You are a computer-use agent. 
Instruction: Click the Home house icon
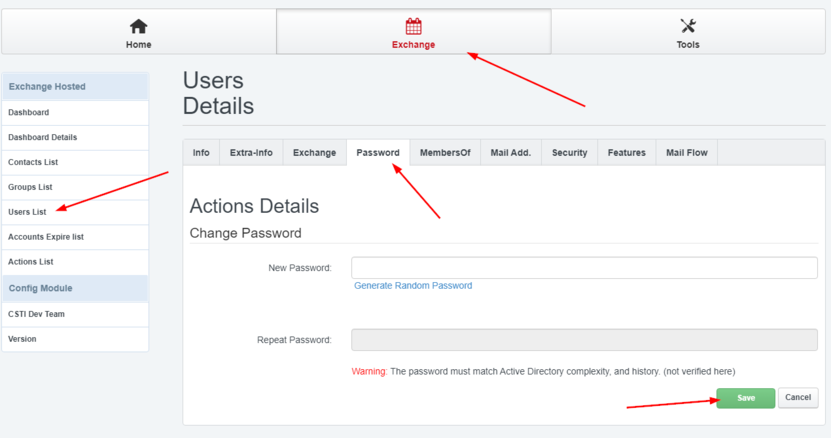point(138,26)
